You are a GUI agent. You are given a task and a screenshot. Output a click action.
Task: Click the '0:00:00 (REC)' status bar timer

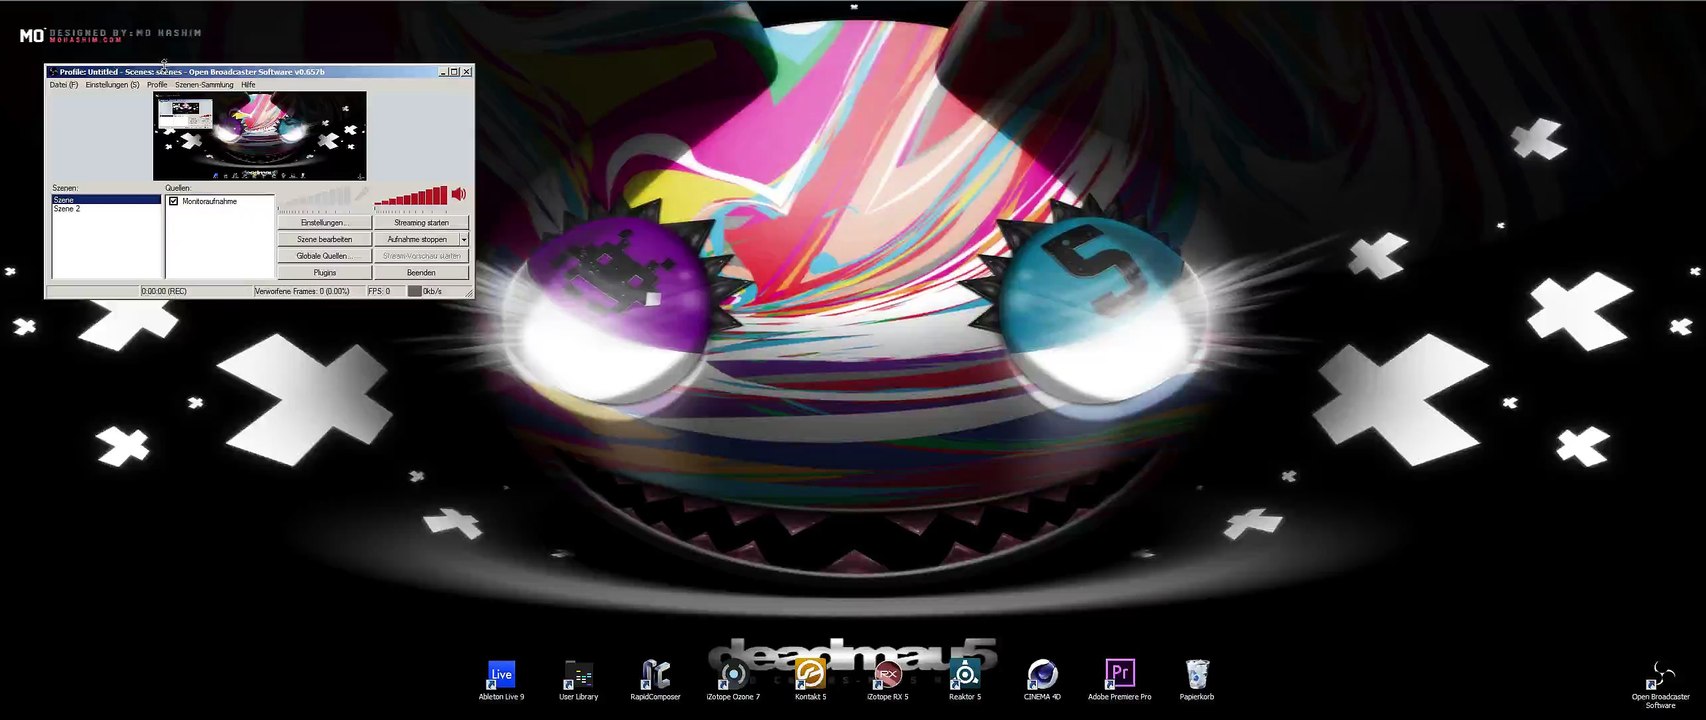[164, 291]
